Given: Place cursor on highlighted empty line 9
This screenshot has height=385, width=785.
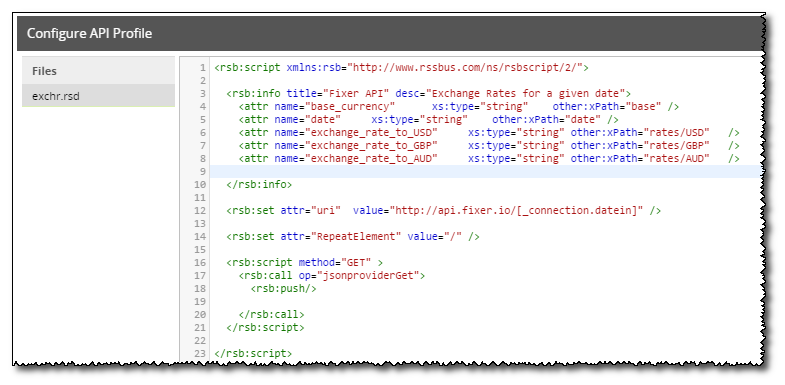Looking at the screenshot, I should tap(486, 171).
